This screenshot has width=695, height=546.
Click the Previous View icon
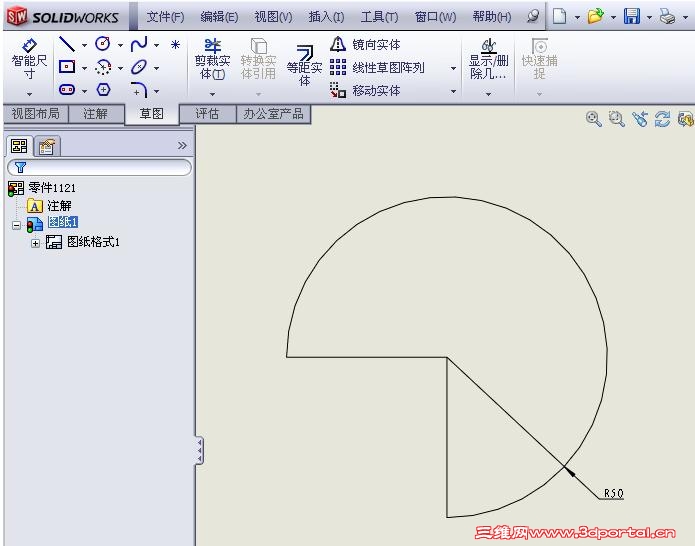click(640, 119)
